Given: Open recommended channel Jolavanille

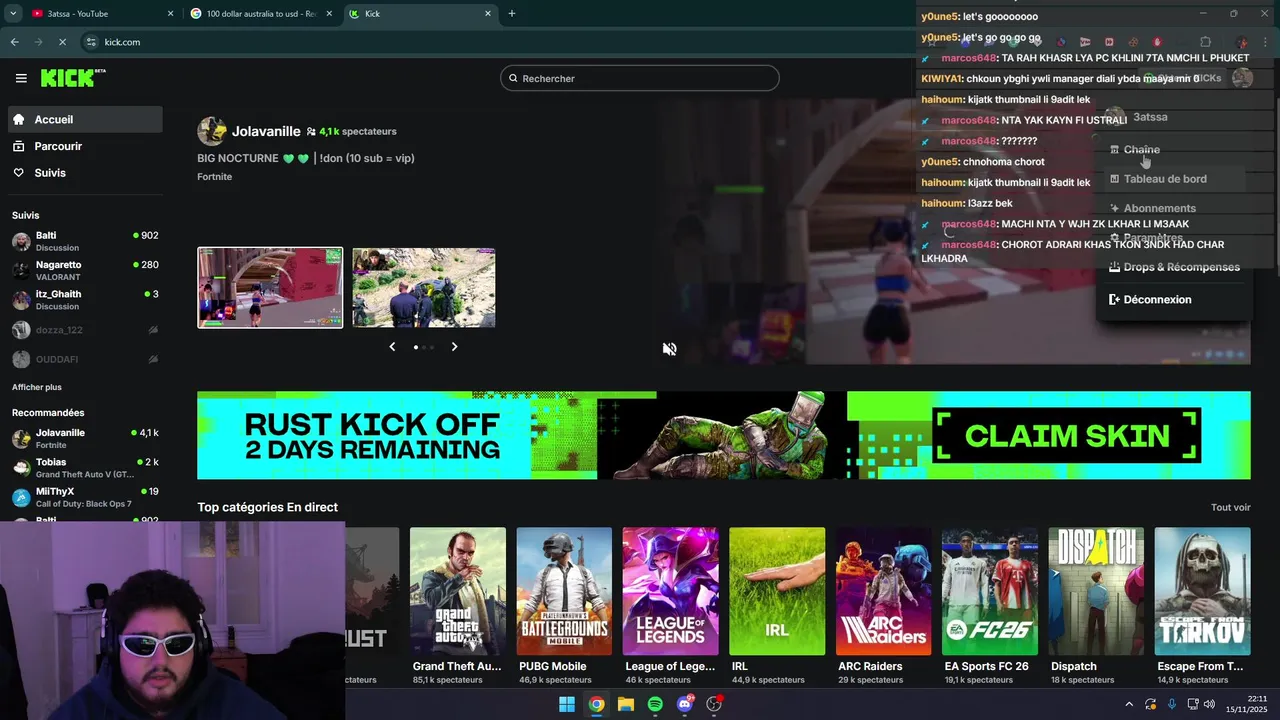Looking at the screenshot, I should click(86, 438).
